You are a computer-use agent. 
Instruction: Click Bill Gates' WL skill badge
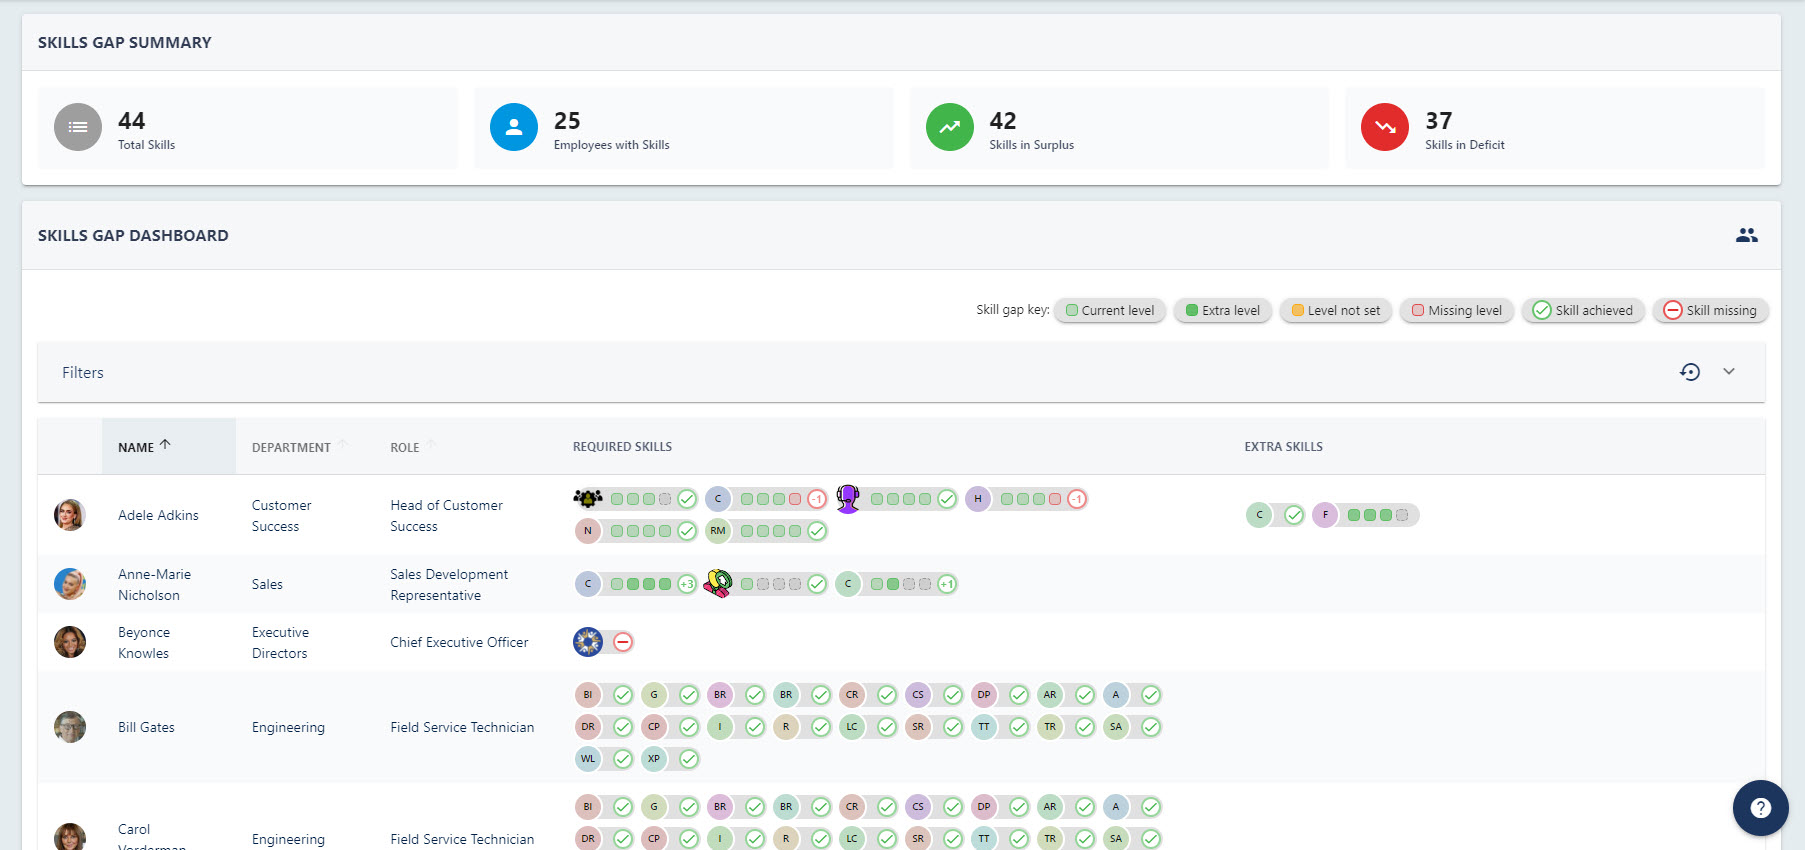click(588, 759)
